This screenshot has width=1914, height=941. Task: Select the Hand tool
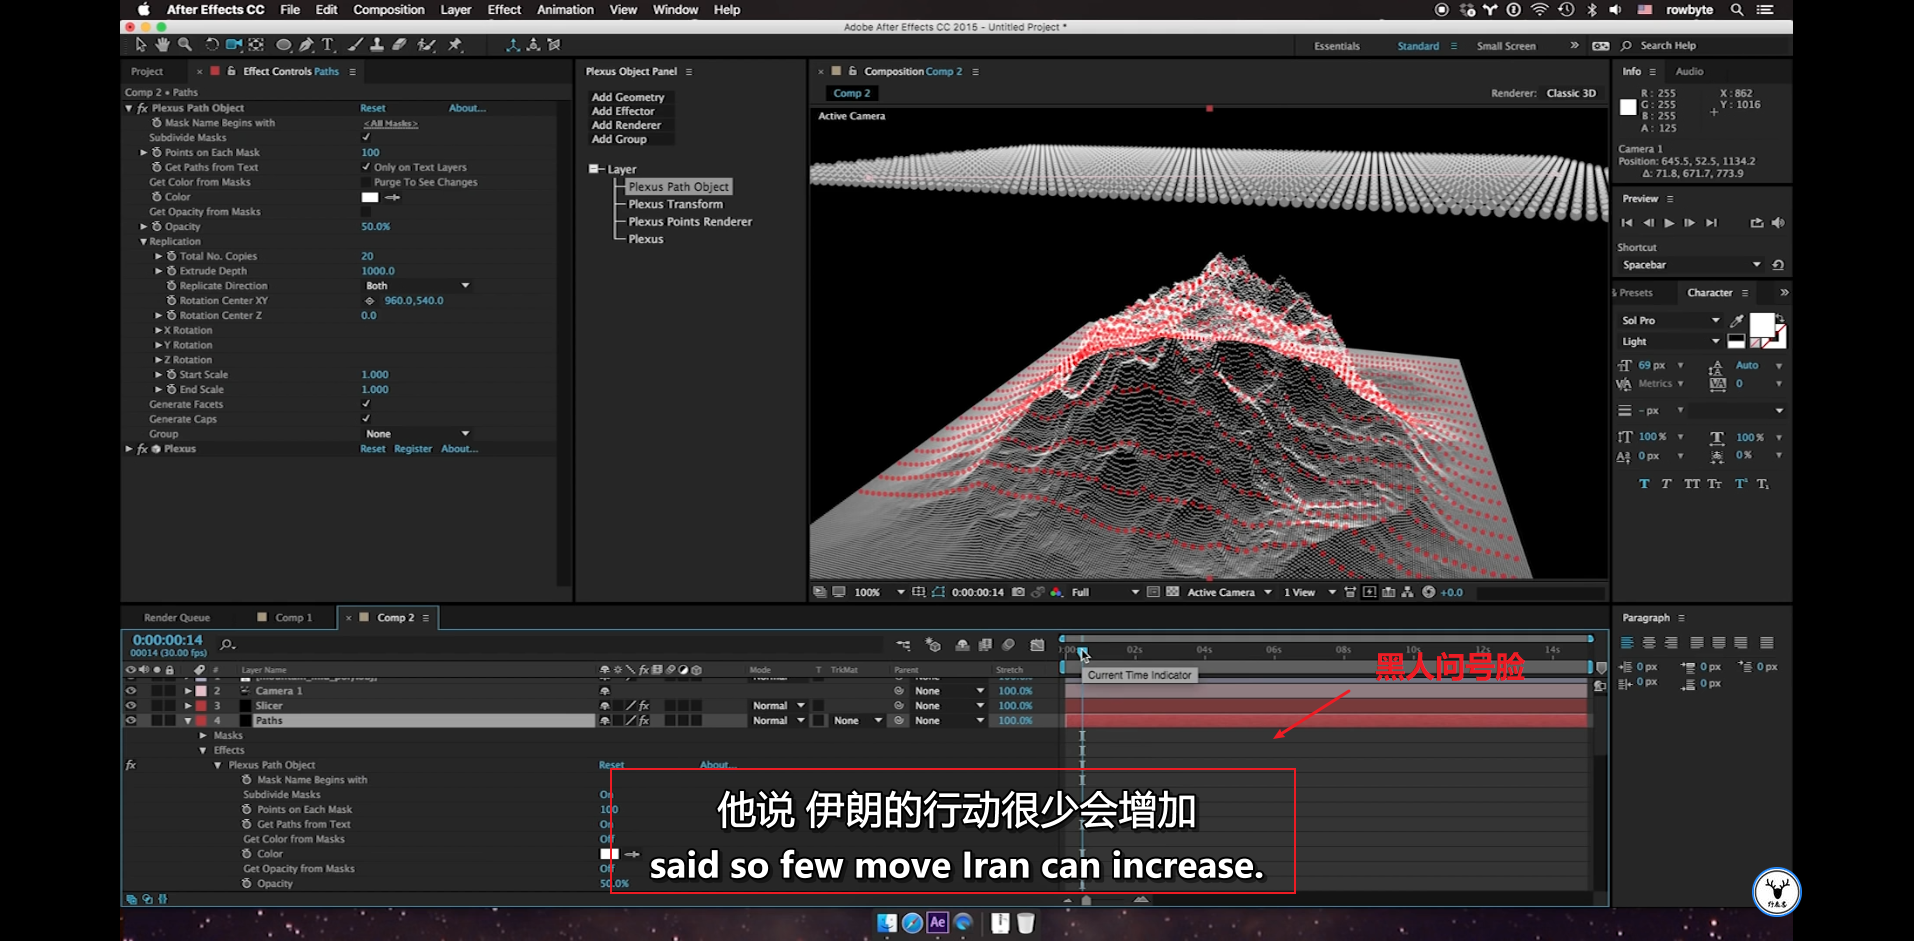162,45
